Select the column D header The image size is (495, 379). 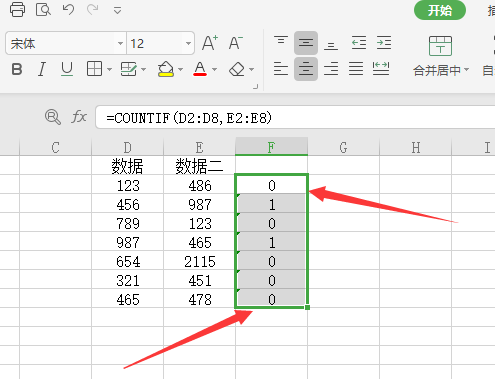(x=127, y=147)
